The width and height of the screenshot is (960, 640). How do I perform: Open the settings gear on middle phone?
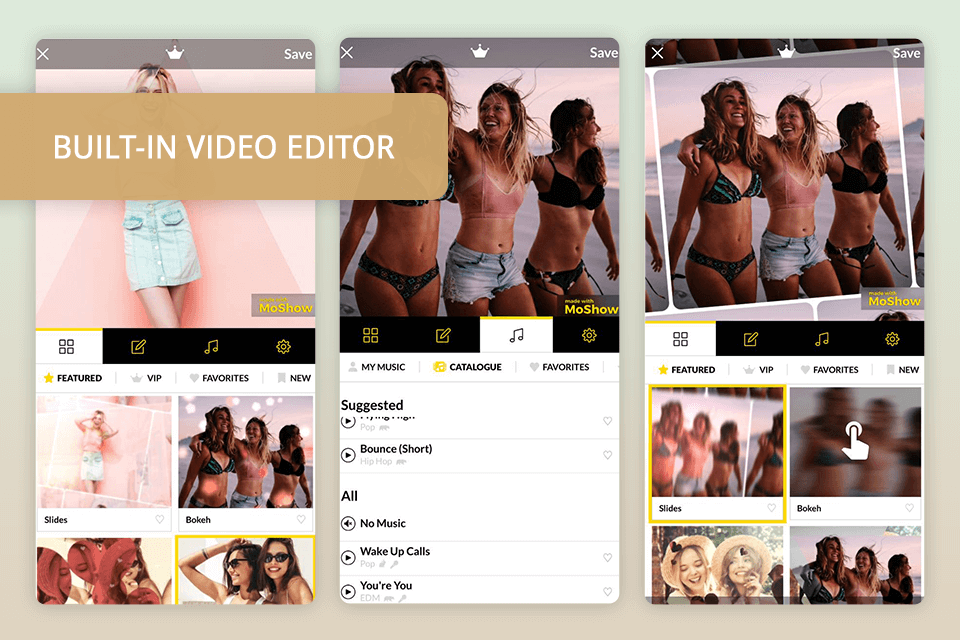[589, 335]
